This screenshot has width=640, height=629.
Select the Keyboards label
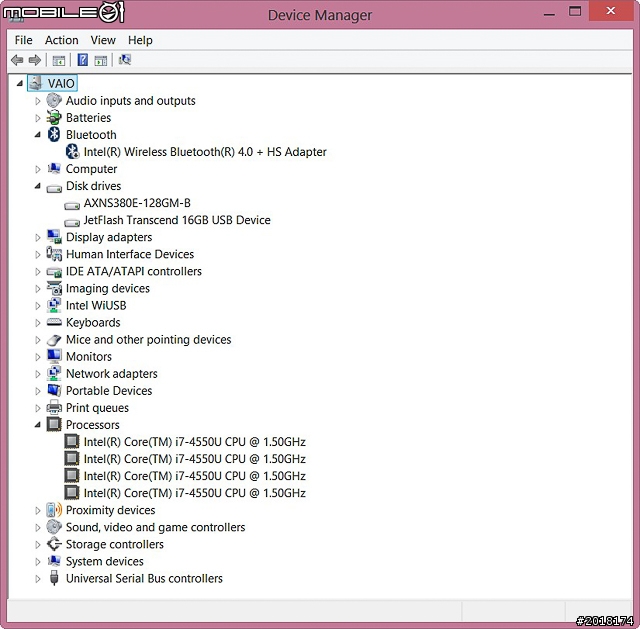tap(93, 322)
